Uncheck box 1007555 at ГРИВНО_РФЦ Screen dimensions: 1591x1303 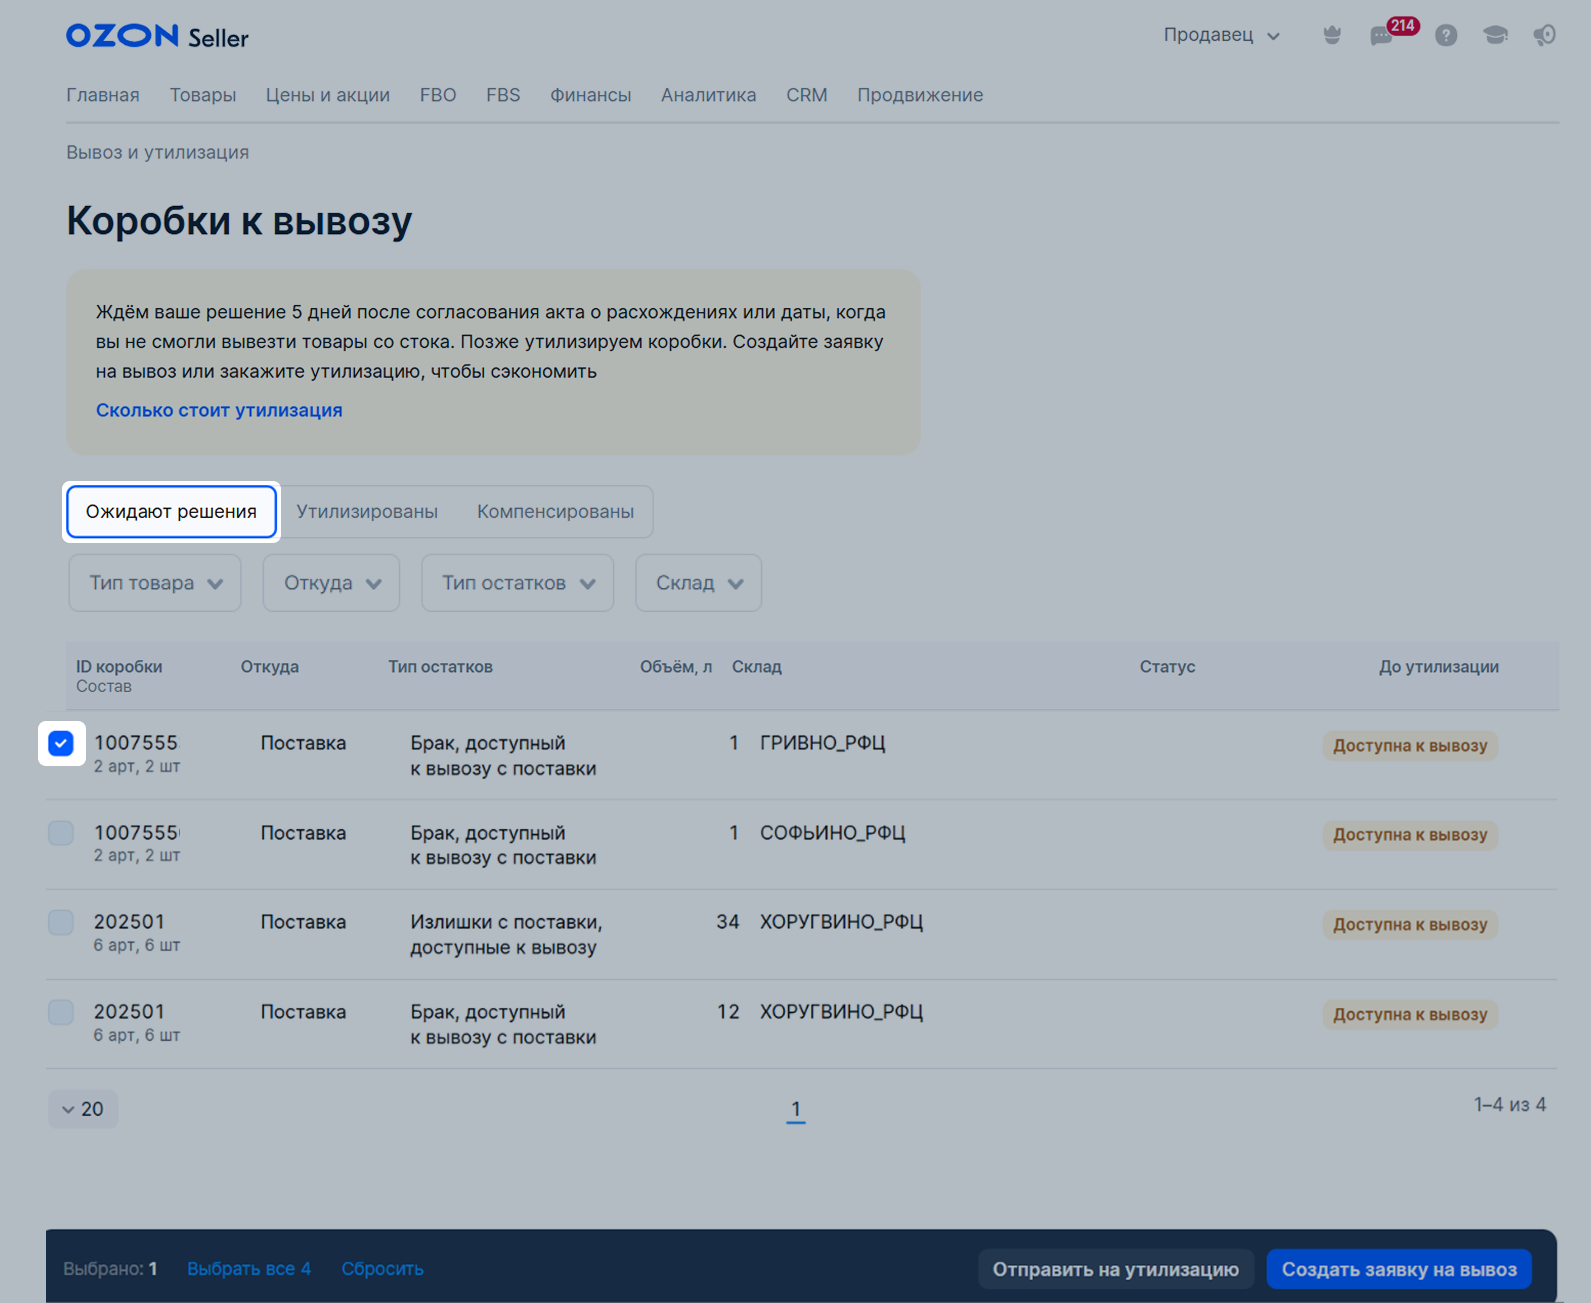click(x=61, y=743)
